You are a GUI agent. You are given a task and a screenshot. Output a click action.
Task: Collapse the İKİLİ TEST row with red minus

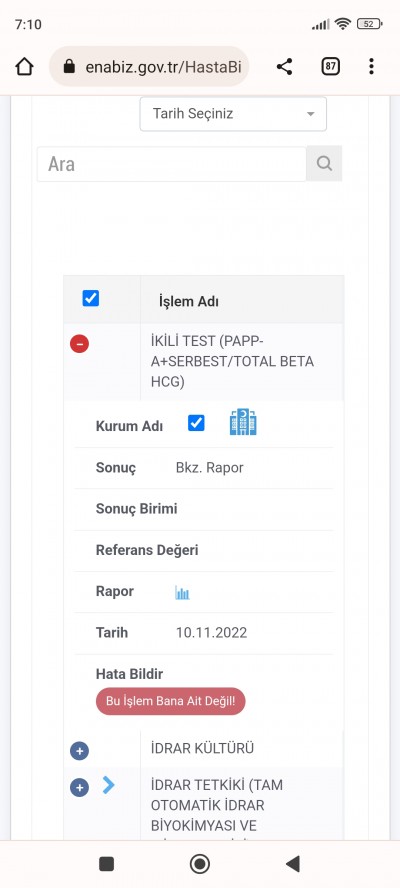[79, 343]
